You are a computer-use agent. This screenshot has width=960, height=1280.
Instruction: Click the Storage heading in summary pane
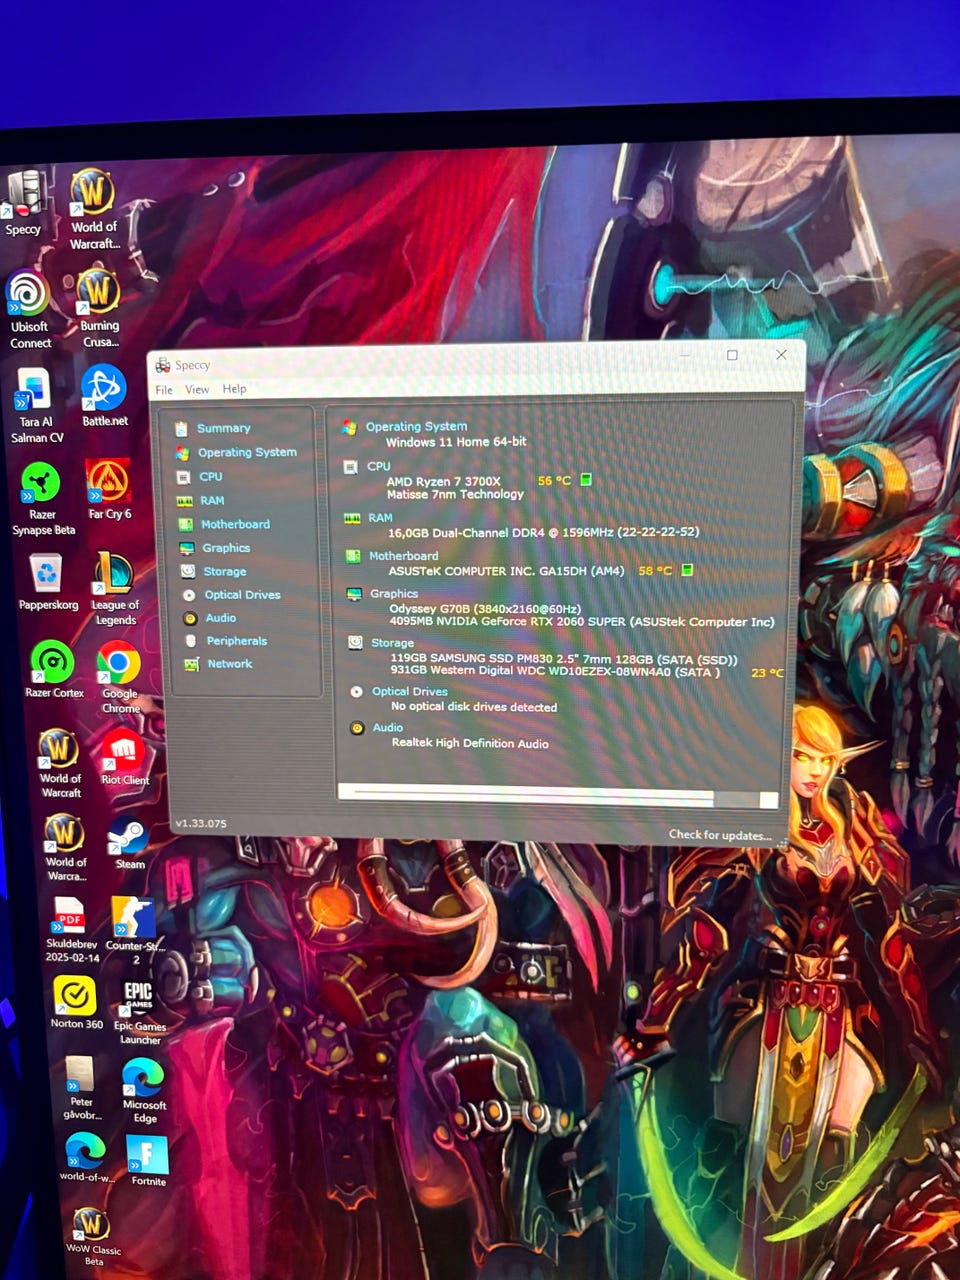point(392,643)
